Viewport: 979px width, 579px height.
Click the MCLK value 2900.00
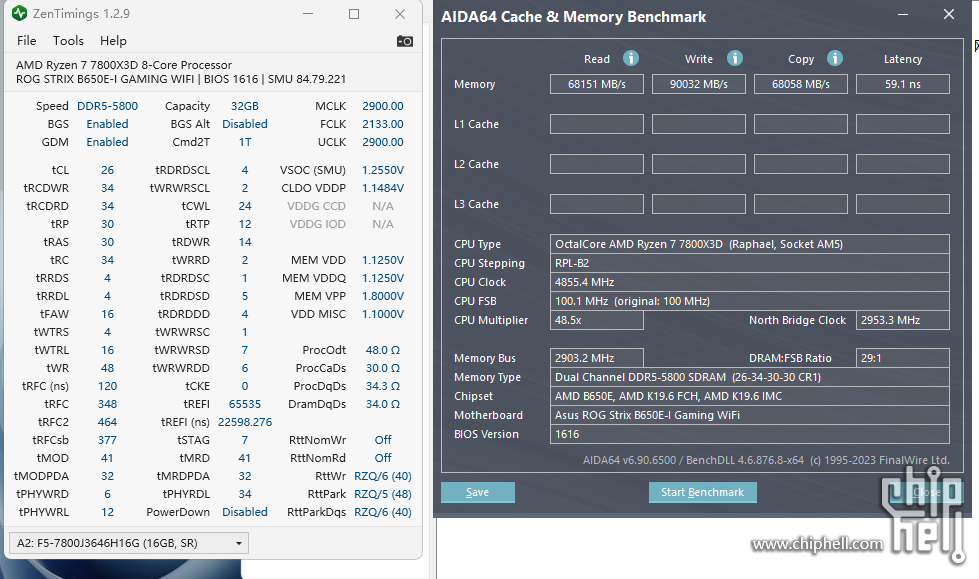pyautogui.click(x=383, y=106)
